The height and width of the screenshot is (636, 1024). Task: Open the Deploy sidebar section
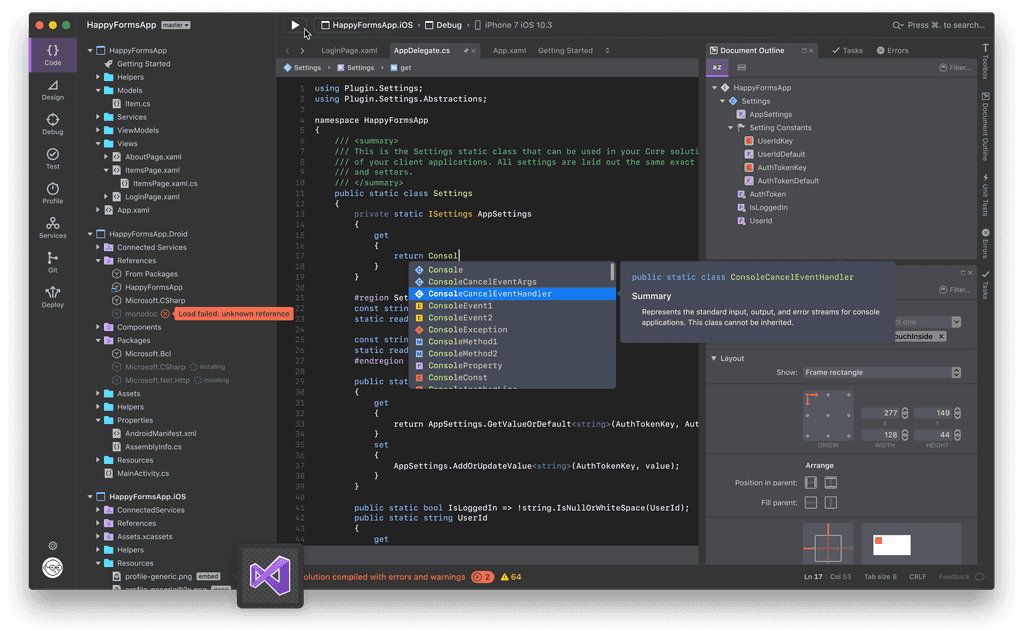point(52,296)
